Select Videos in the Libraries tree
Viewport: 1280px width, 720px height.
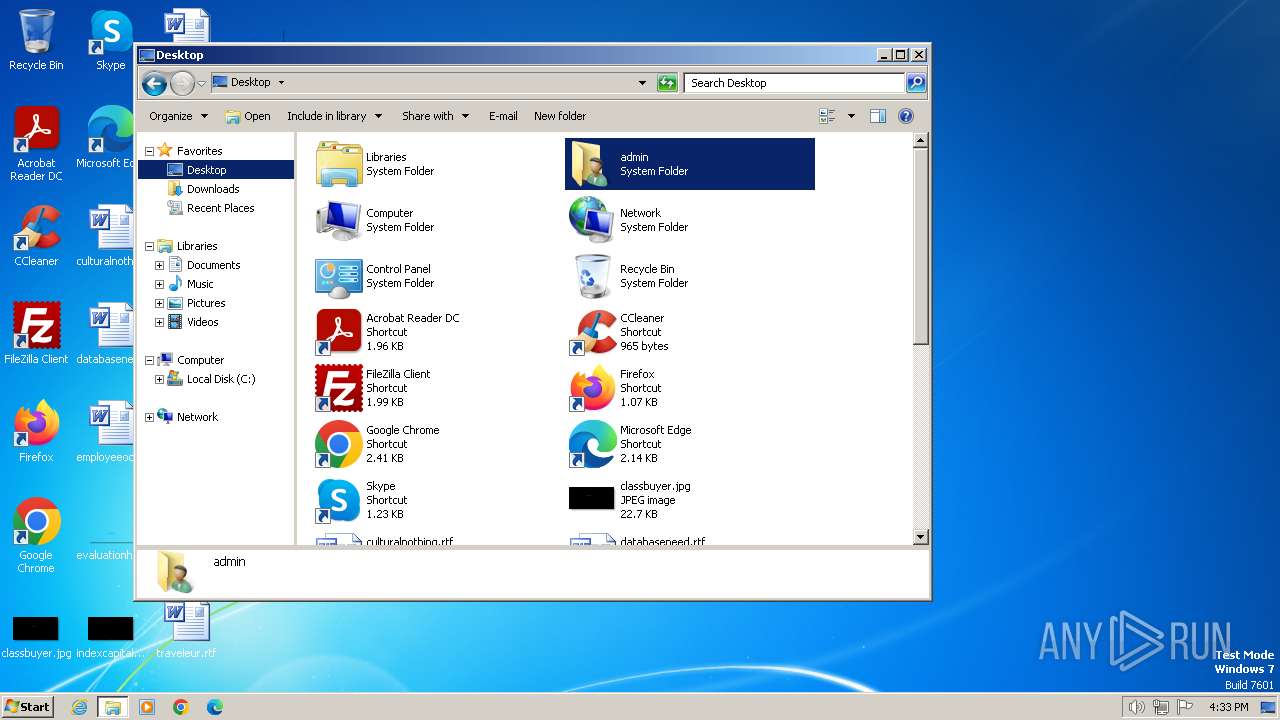coord(202,322)
